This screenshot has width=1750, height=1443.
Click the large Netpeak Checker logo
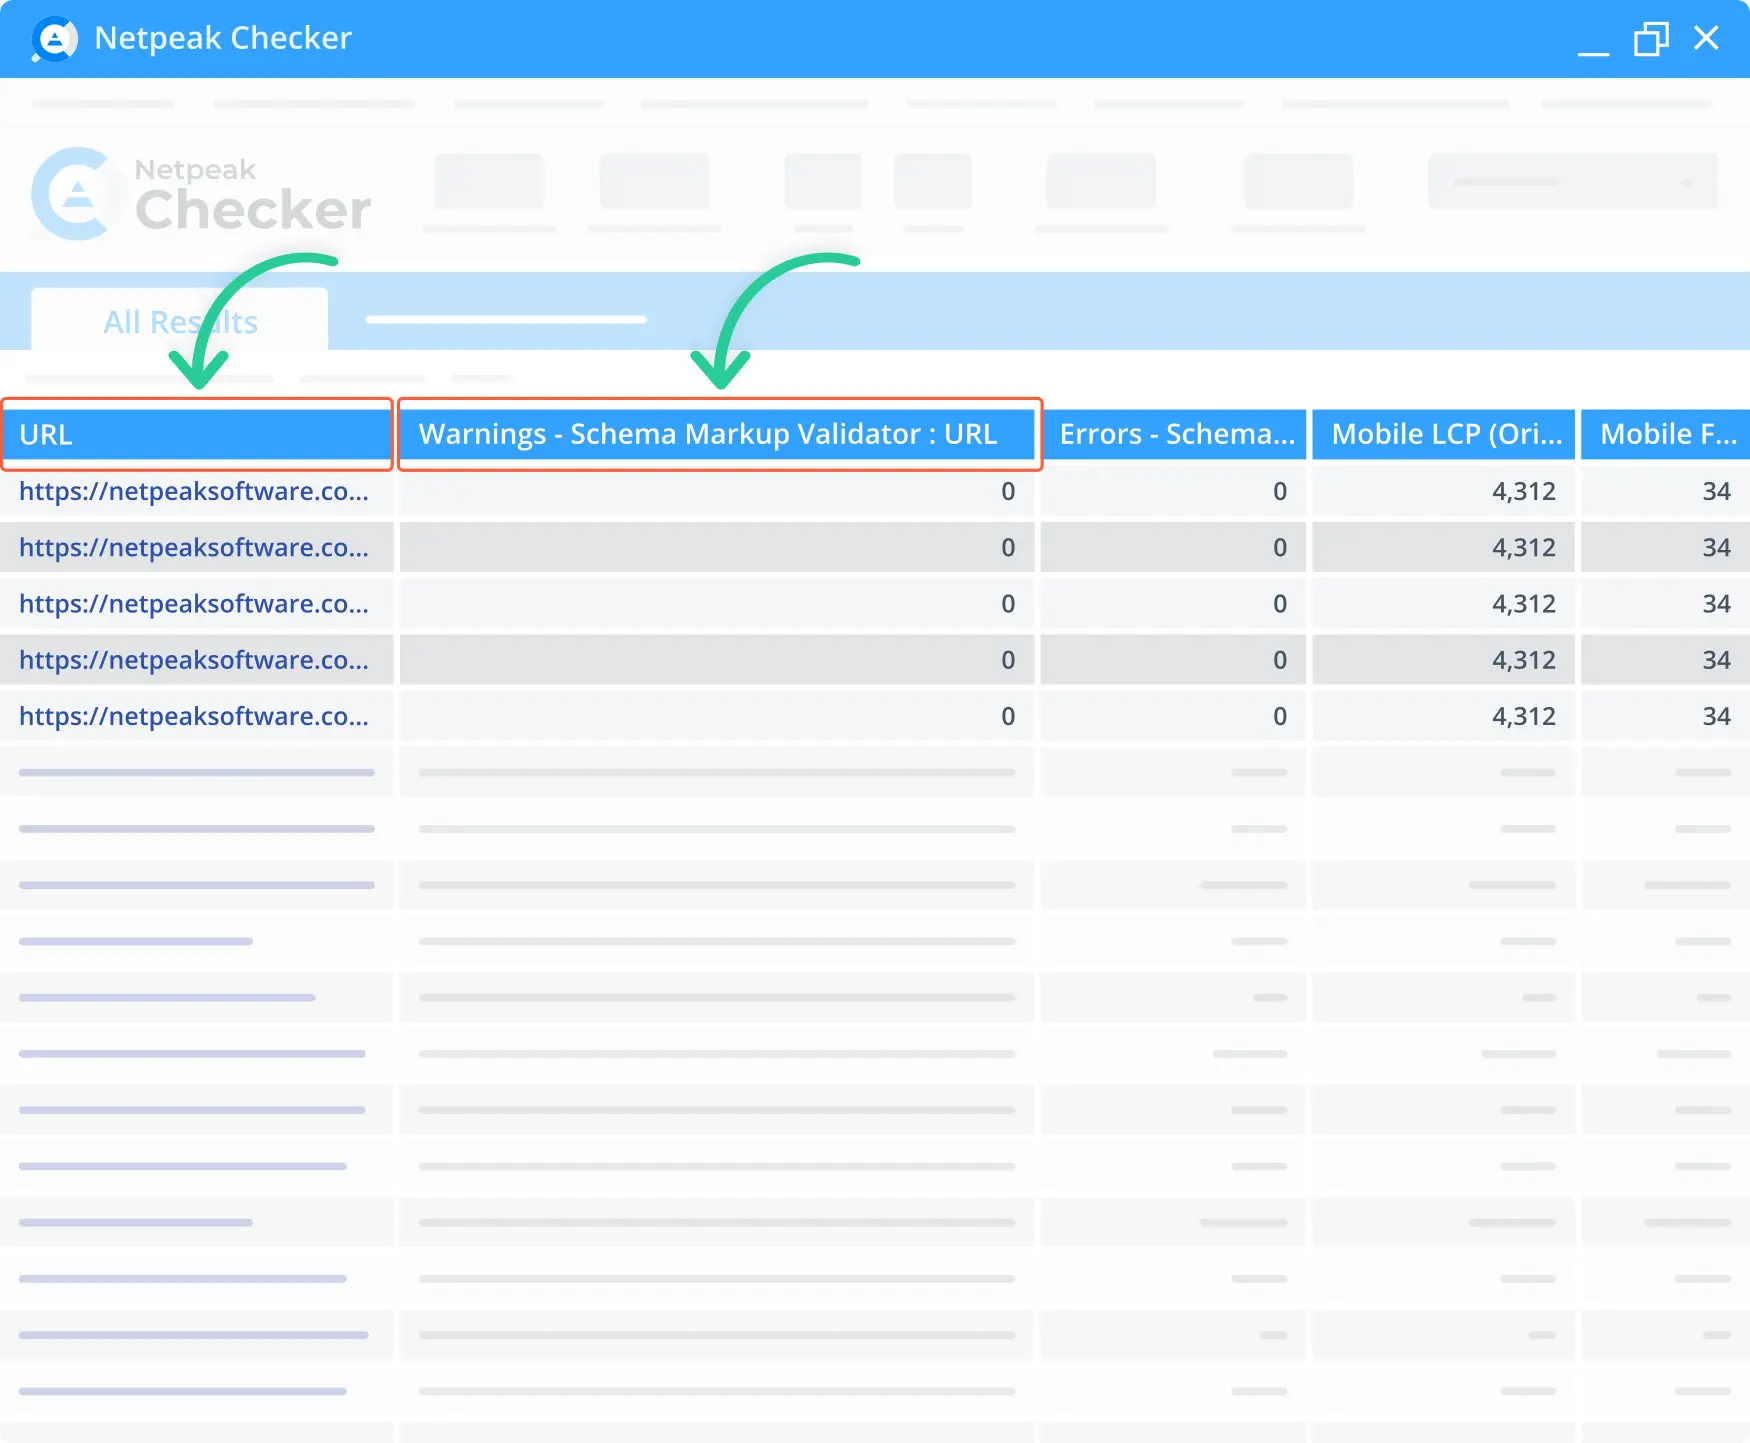[201, 194]
